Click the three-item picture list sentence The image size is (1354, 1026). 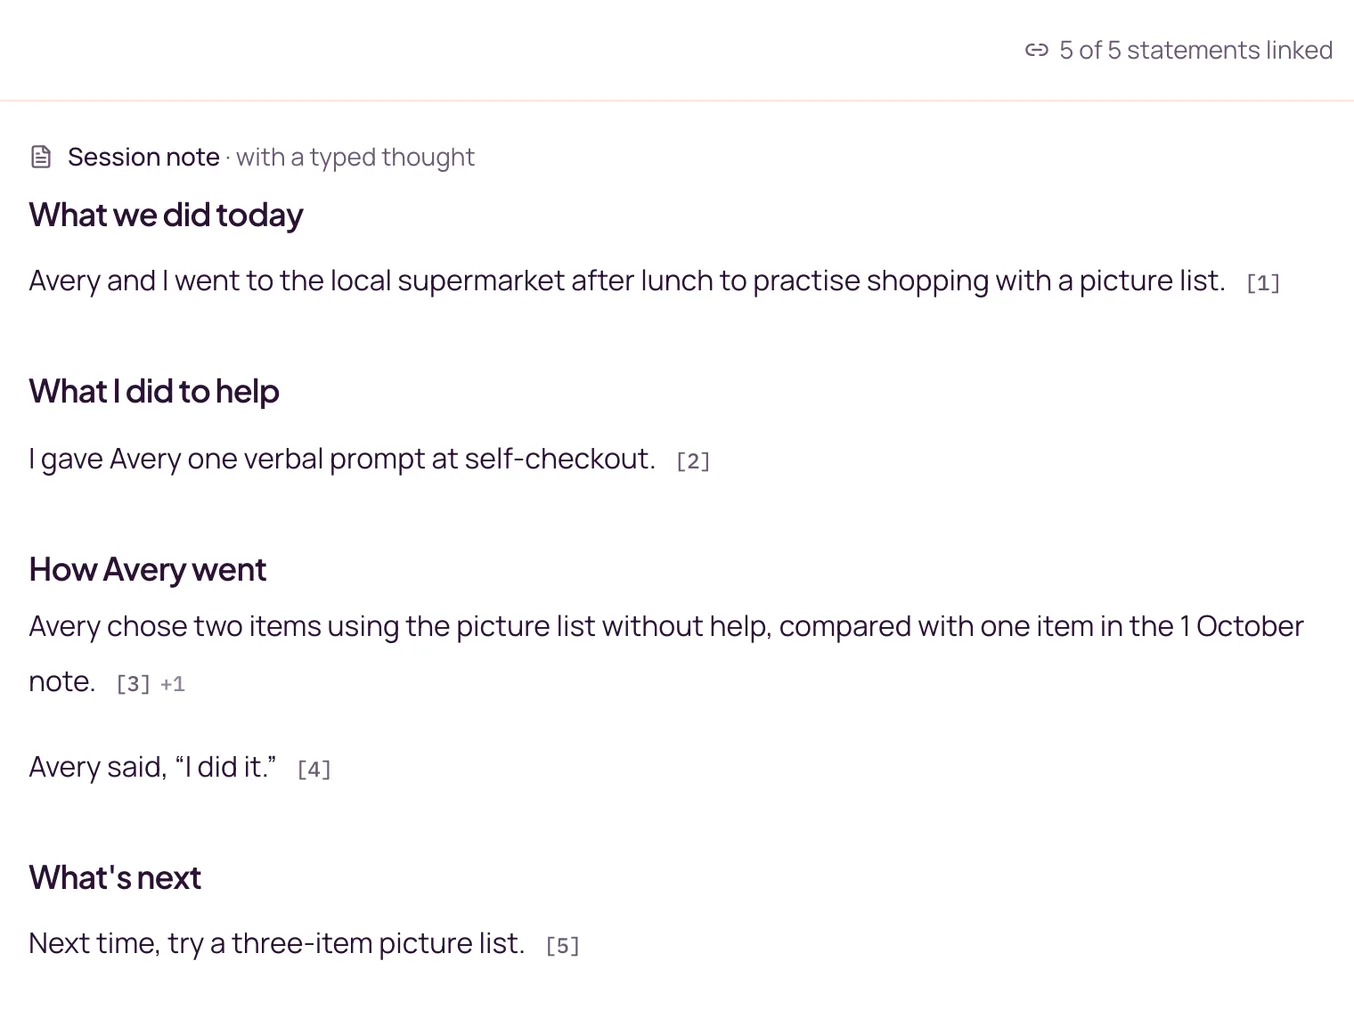277,943
